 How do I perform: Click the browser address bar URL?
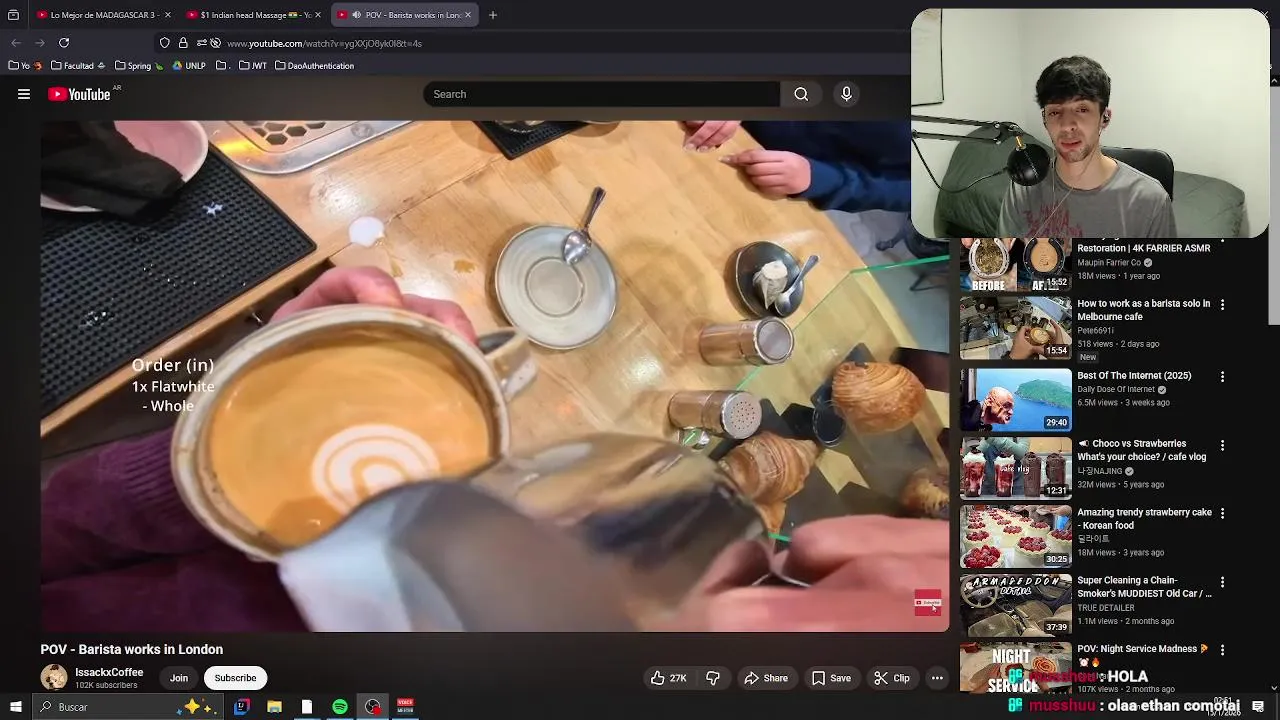click(x=324, y=43)
